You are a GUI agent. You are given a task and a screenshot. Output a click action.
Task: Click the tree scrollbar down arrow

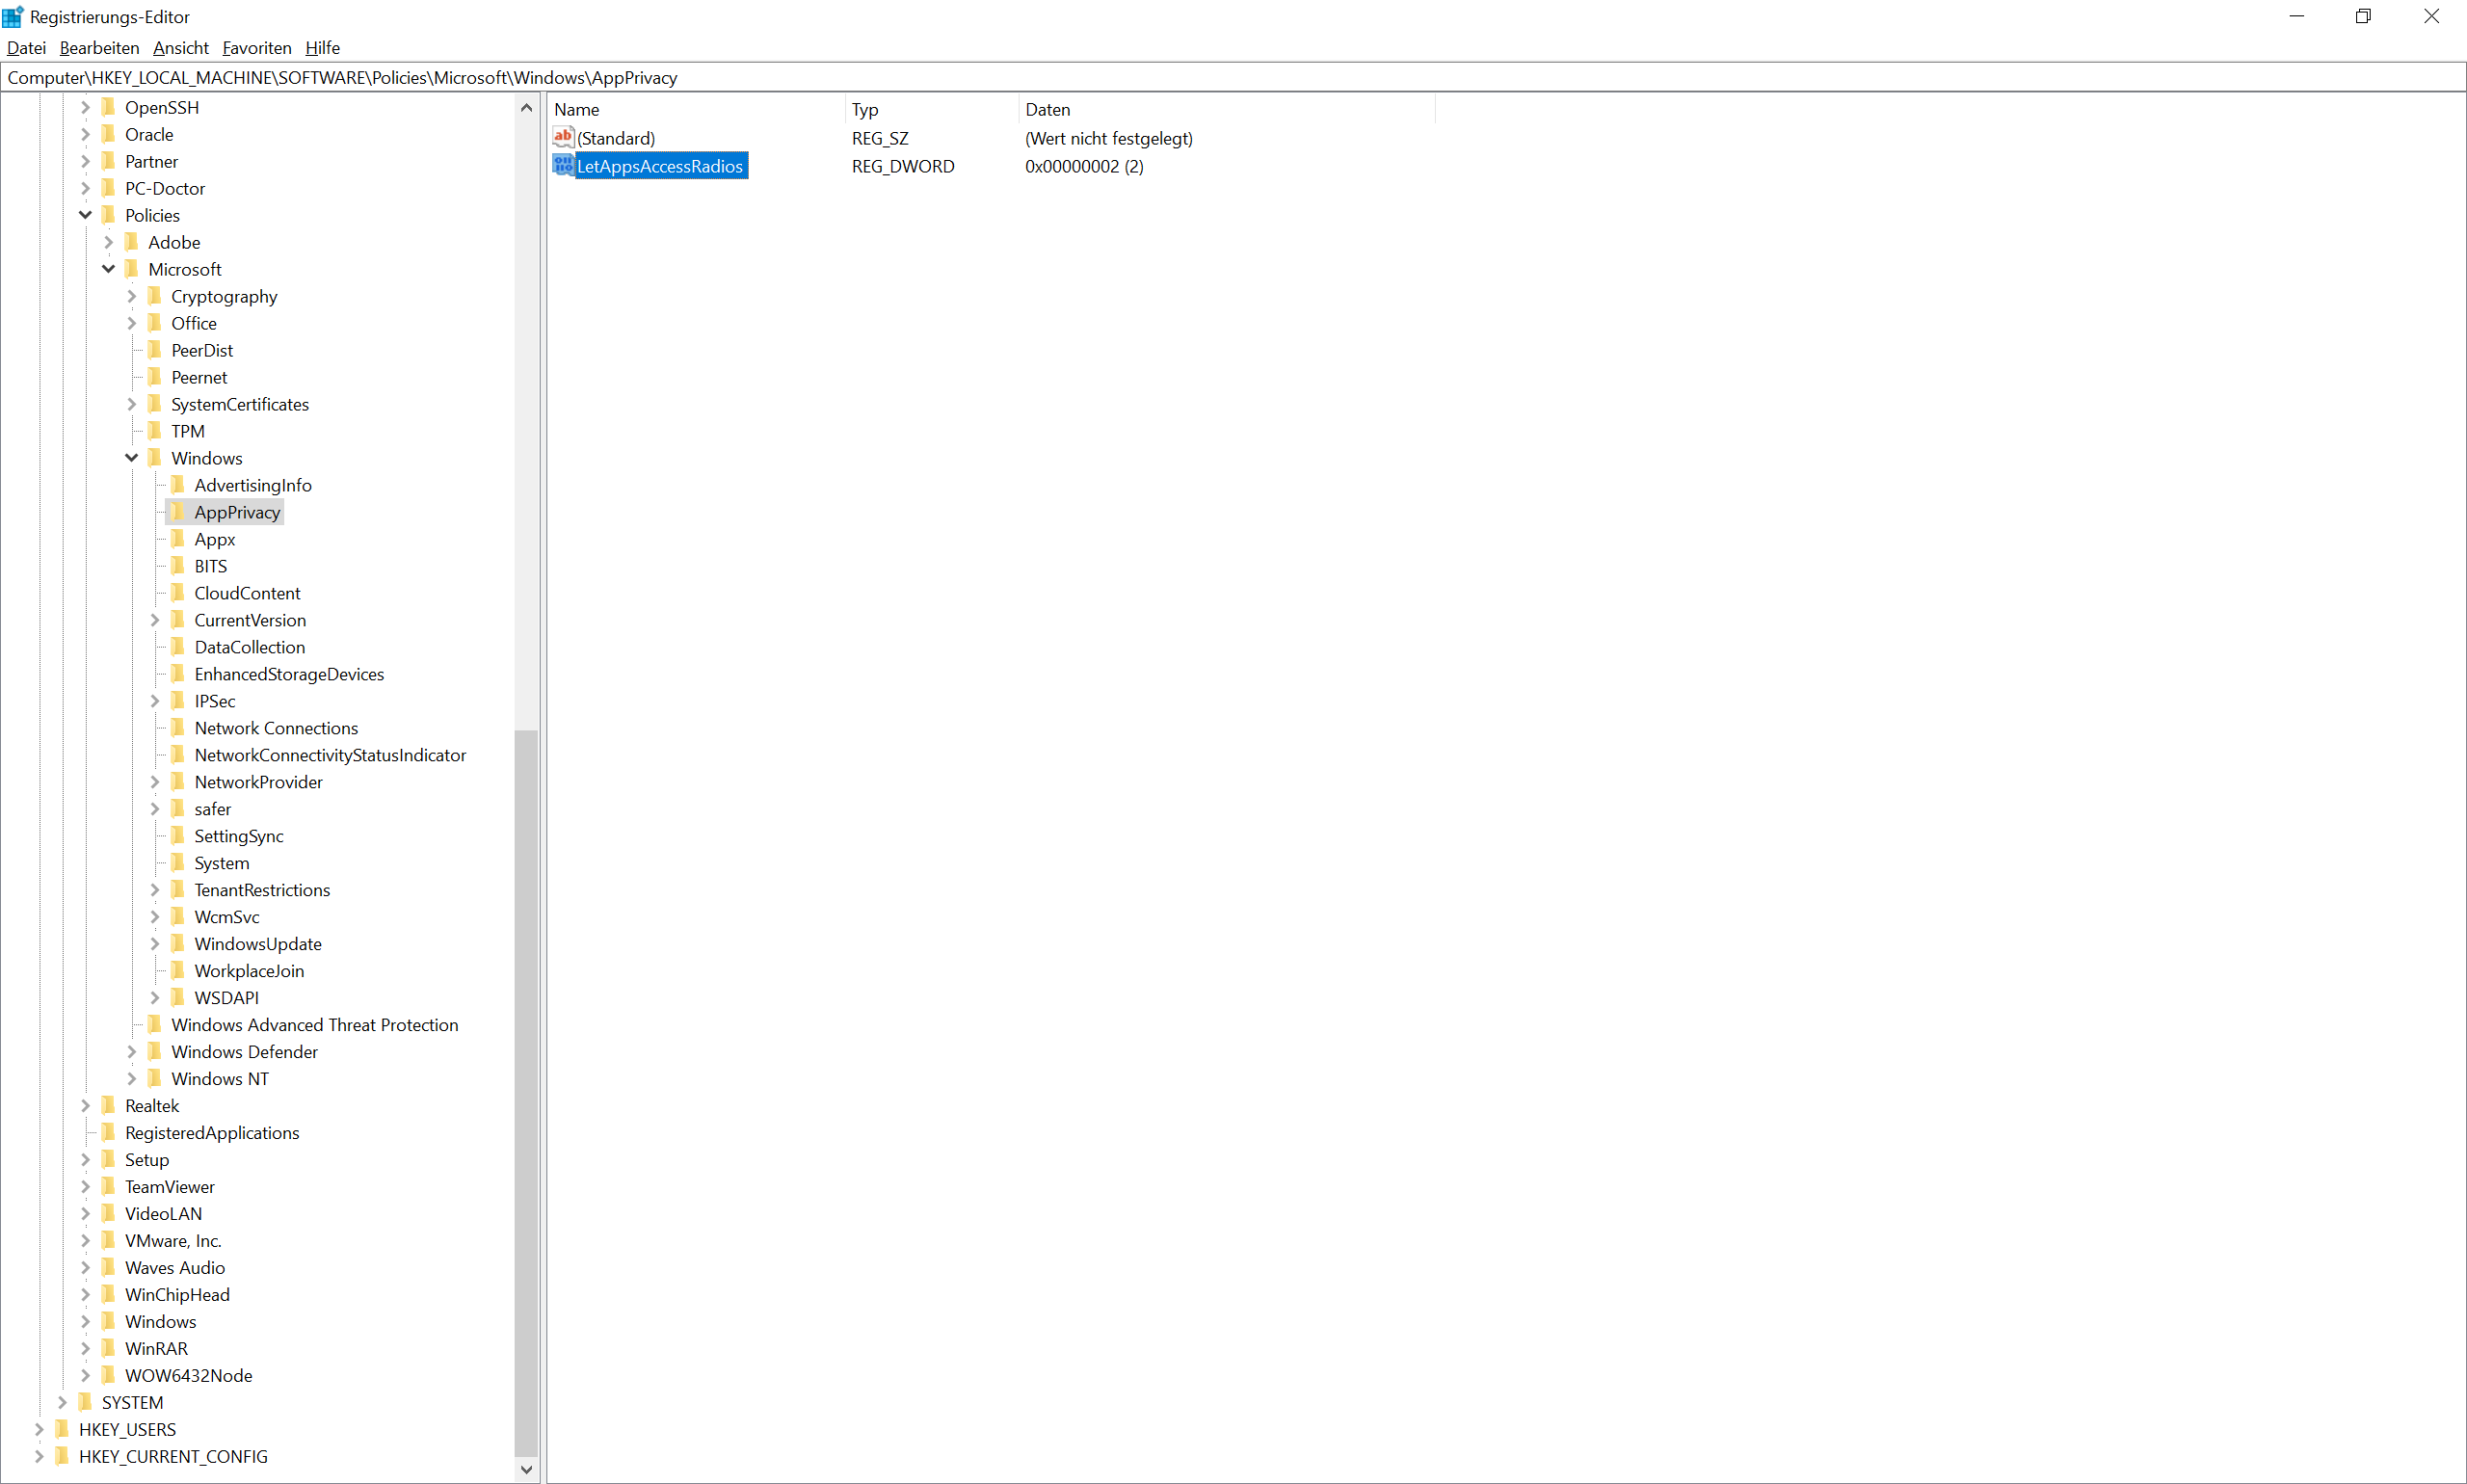[x=527, y=1469]
